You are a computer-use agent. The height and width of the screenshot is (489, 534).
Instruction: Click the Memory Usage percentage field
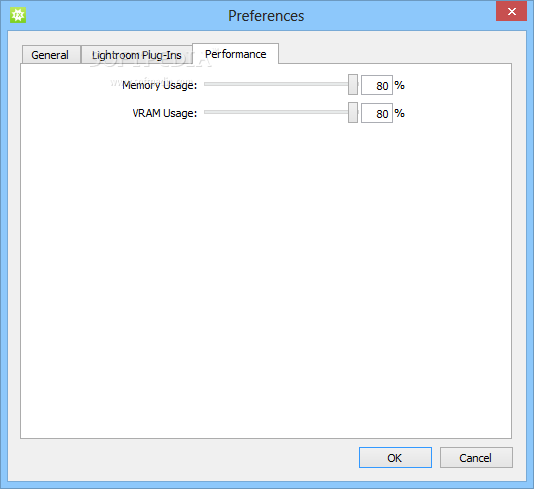point(377,85)
